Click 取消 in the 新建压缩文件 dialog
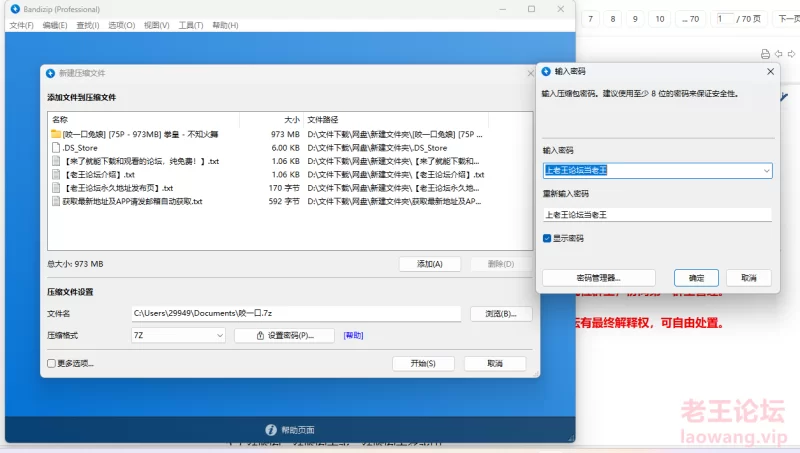Viewport: 800px width, 453px height. [495, 363]
